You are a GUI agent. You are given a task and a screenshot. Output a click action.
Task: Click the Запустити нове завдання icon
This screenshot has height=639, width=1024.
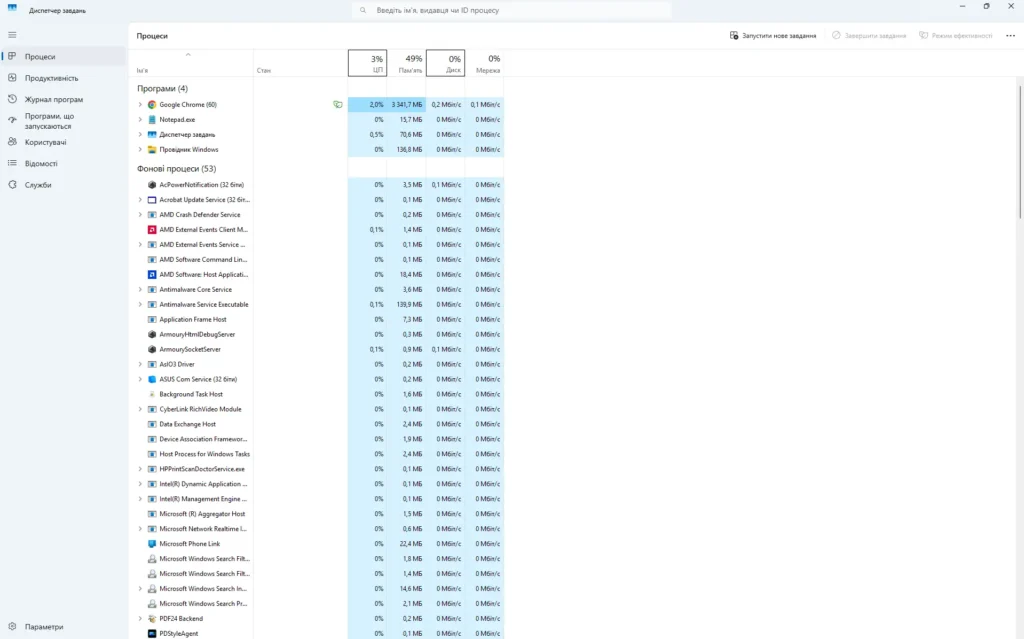coord(734,36)
